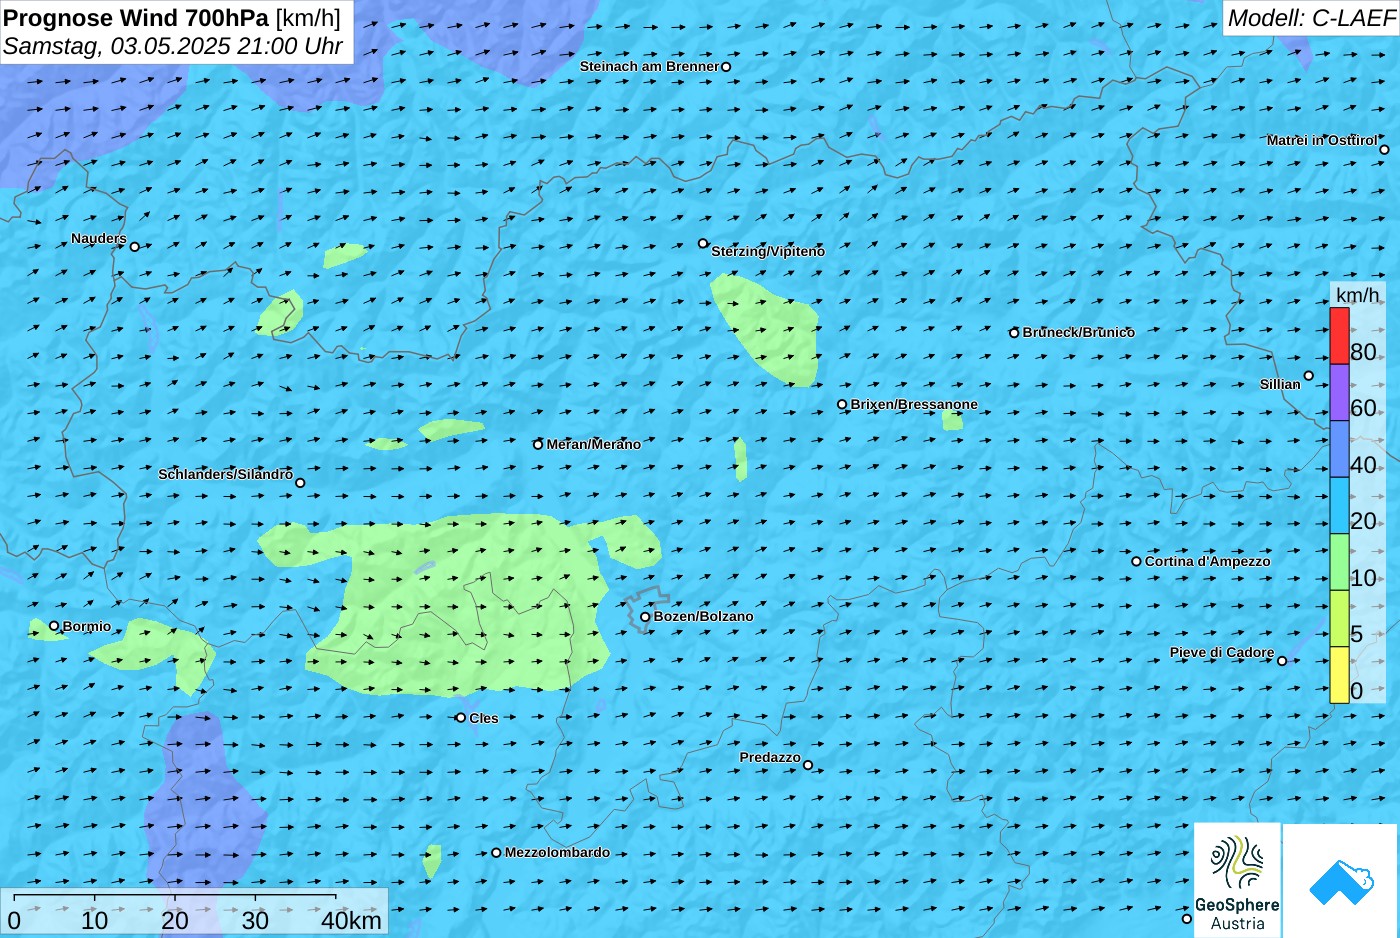Viewport: 1400px width, 938px height.
Task: Click the yellow 0 km/h legend swatch
Action: 1339,675
